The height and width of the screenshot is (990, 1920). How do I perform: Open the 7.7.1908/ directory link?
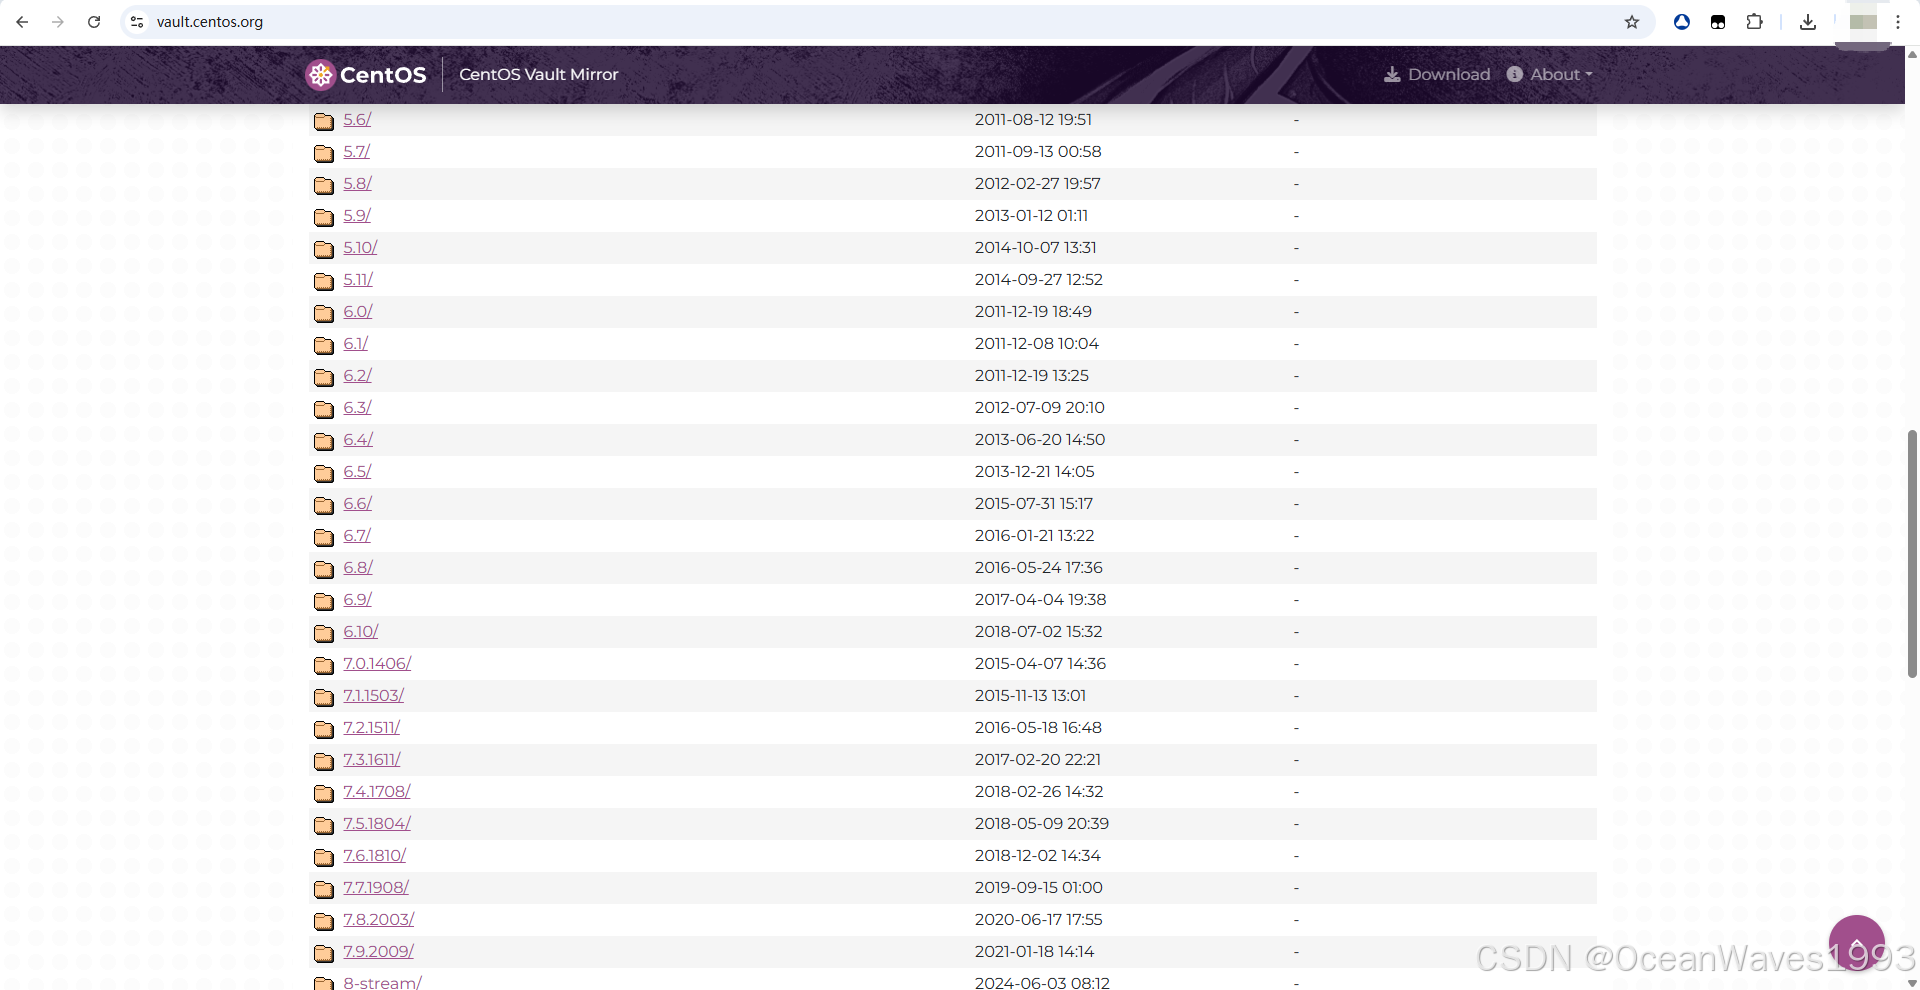(376, 887)
